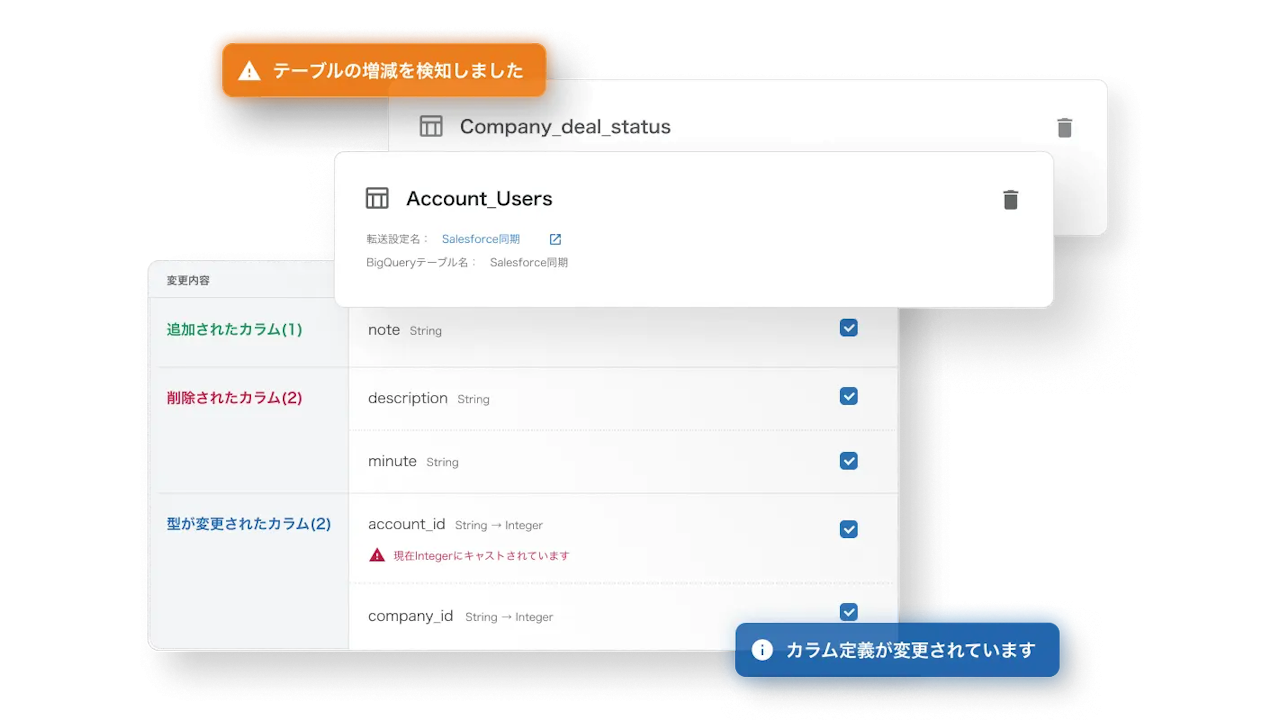Screen dimensions: 1280x720
Task: Toggle the company_id column checkbox
Action: [849, 612]
